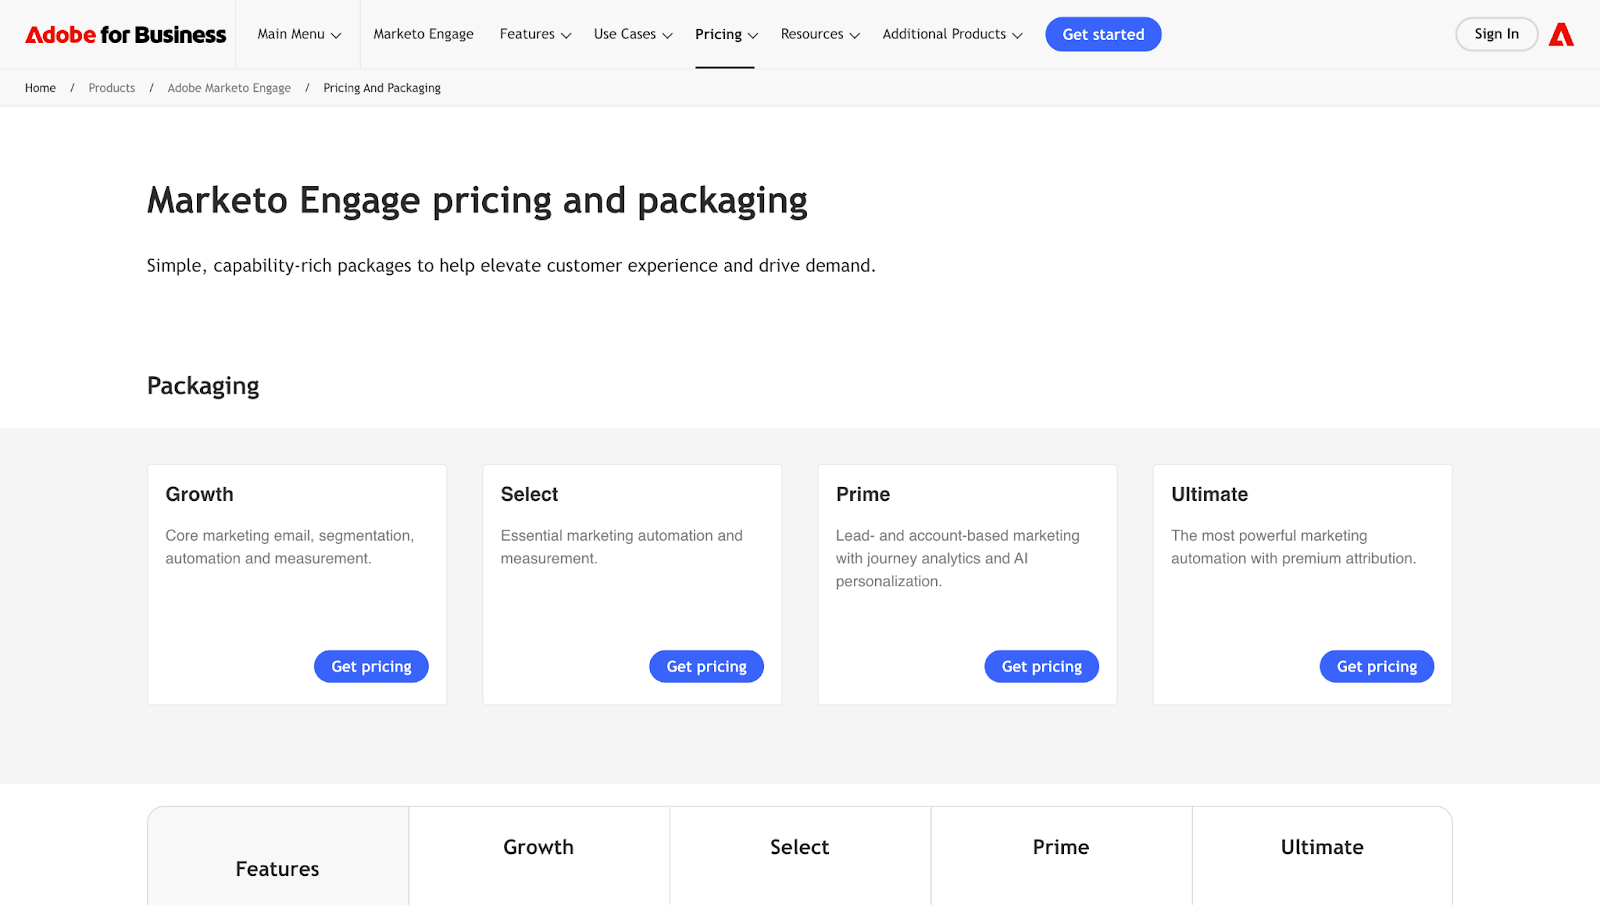The height and width of the screenshot is (905, 1600).
Task: Expand the Resources menu
Action: [820, 34]
